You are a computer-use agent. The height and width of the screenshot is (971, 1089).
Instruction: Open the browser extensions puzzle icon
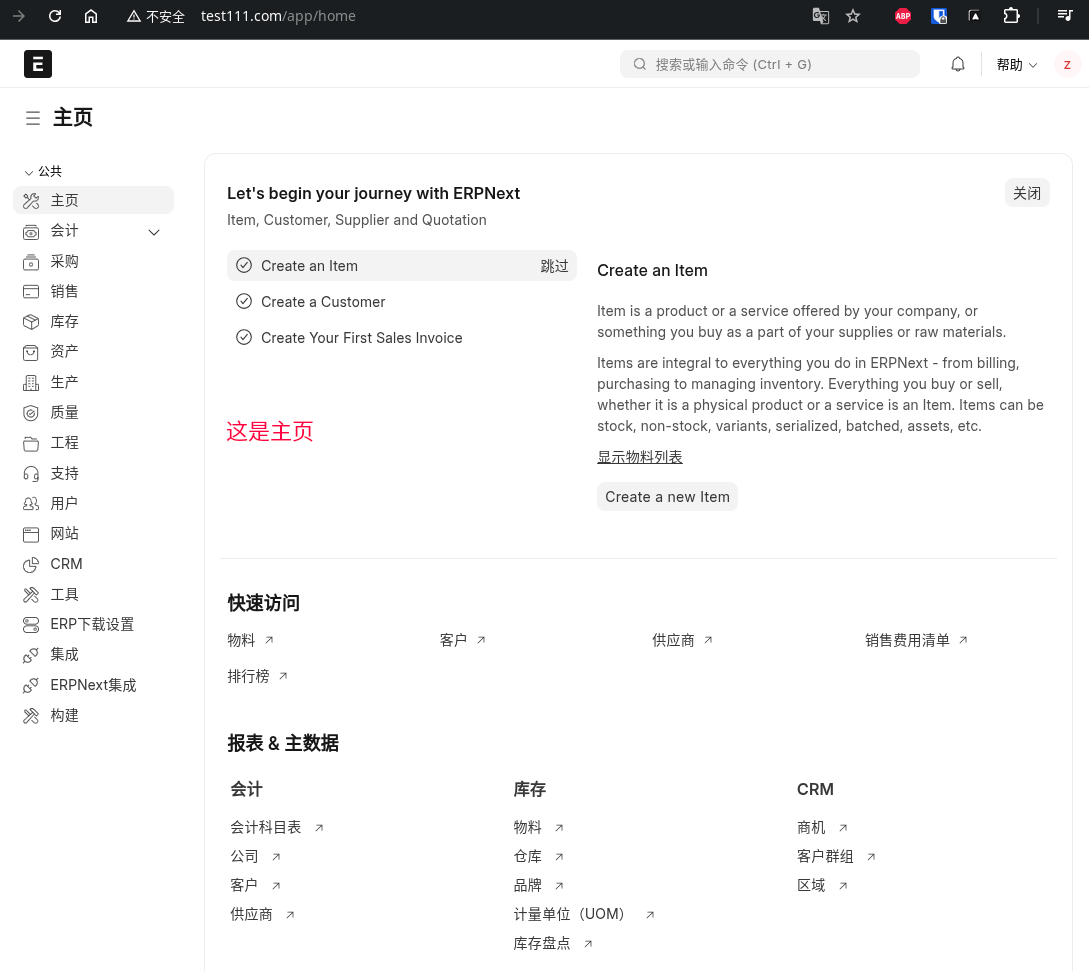[x=1011, y=16]
